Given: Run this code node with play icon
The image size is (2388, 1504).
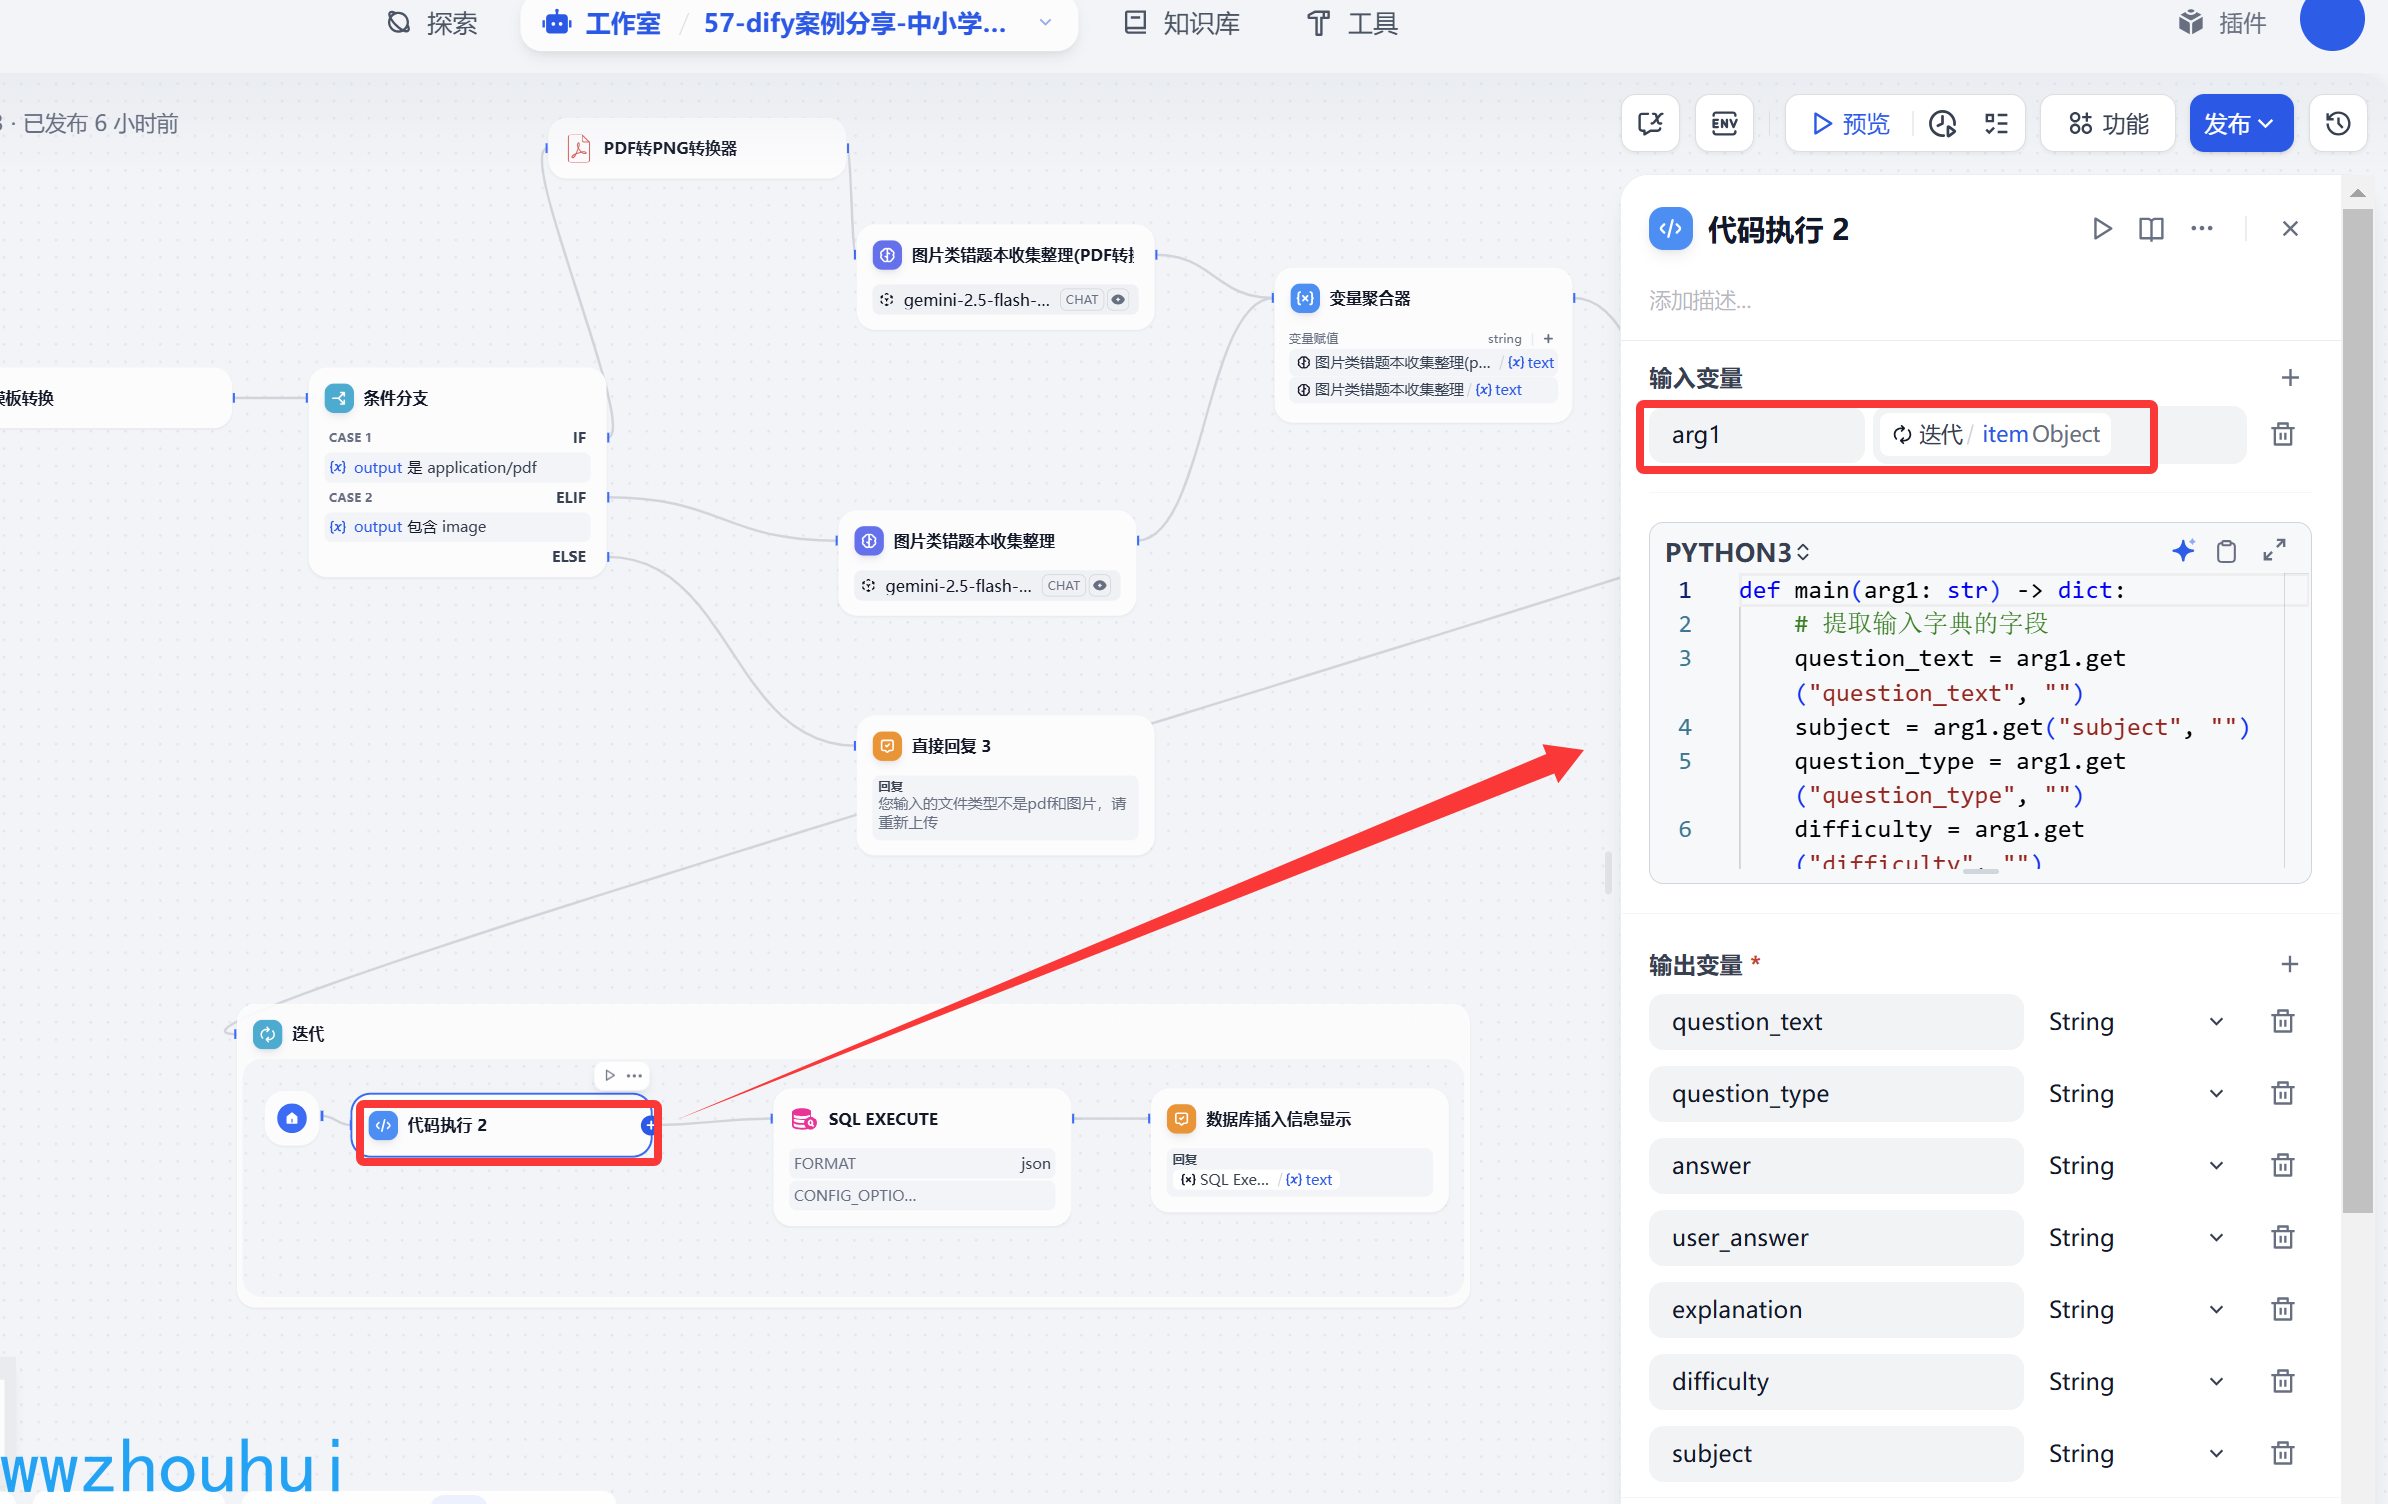Looking at the screenshot, I should point(2101,229).
